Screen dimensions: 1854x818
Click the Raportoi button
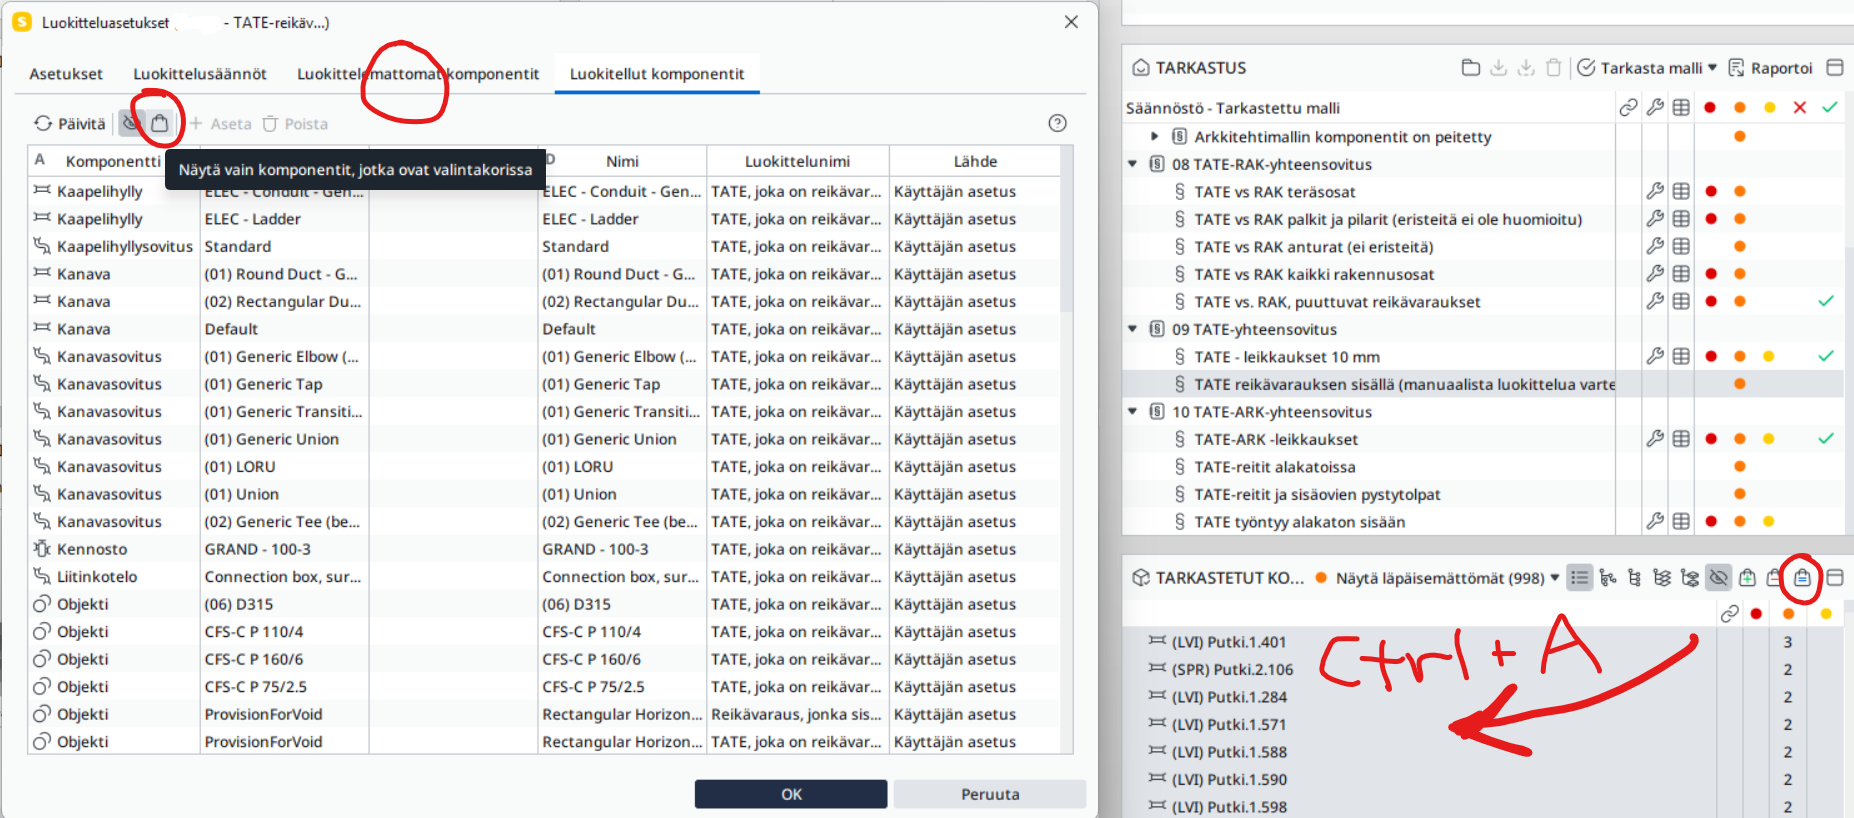tap(1770, 68)
